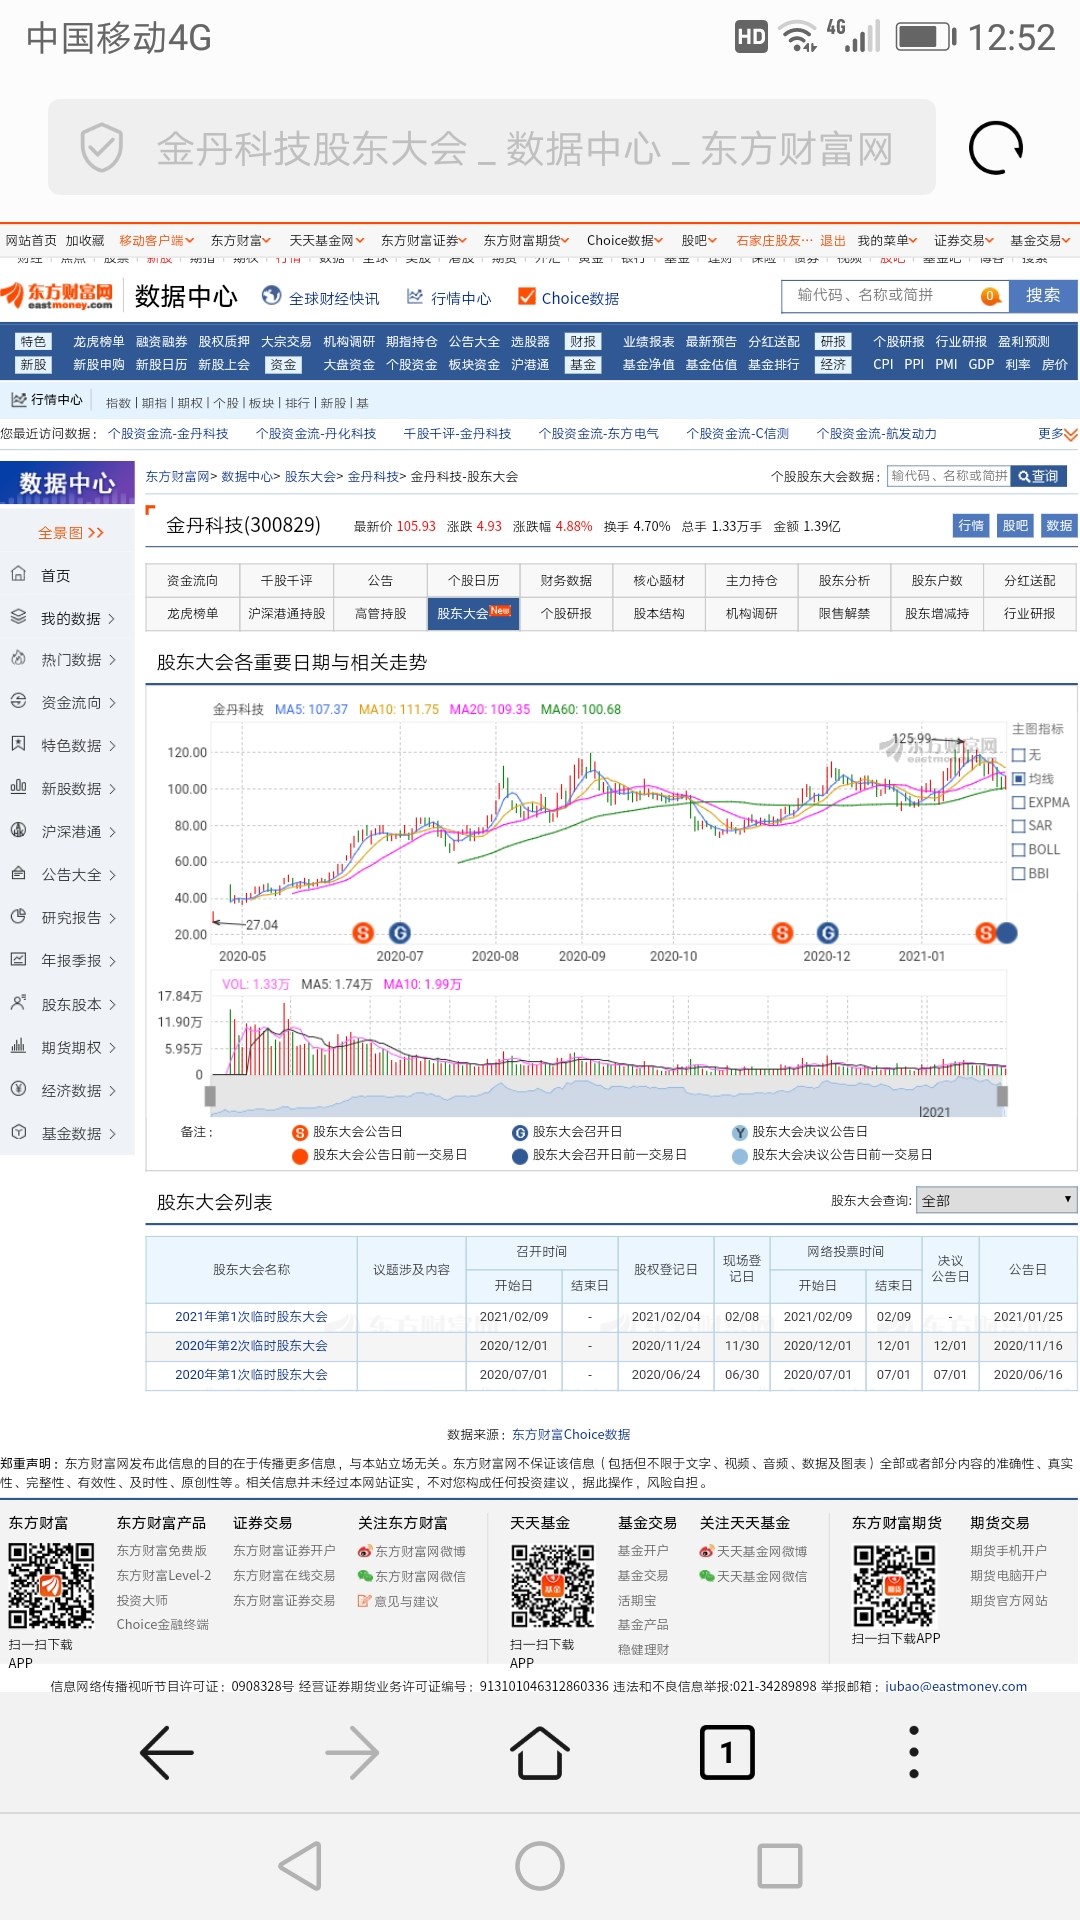Click the Eastmoney logo
This screenshot has width=1080, height=1920.
pos(57,296)
